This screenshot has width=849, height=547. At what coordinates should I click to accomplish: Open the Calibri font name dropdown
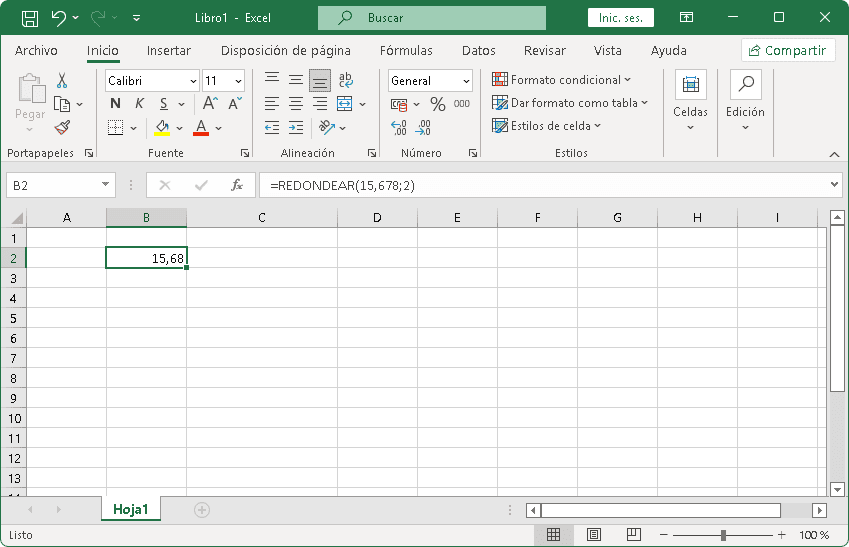click(x=152, y=81)
